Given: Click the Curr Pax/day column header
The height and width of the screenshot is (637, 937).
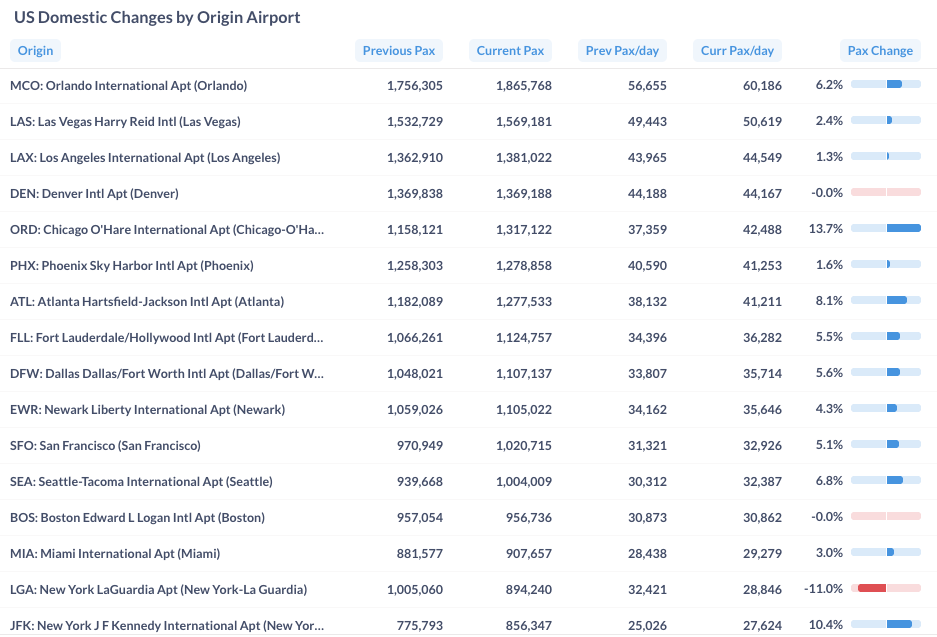Looking at the screenshot, I should (x=737, y=51).
